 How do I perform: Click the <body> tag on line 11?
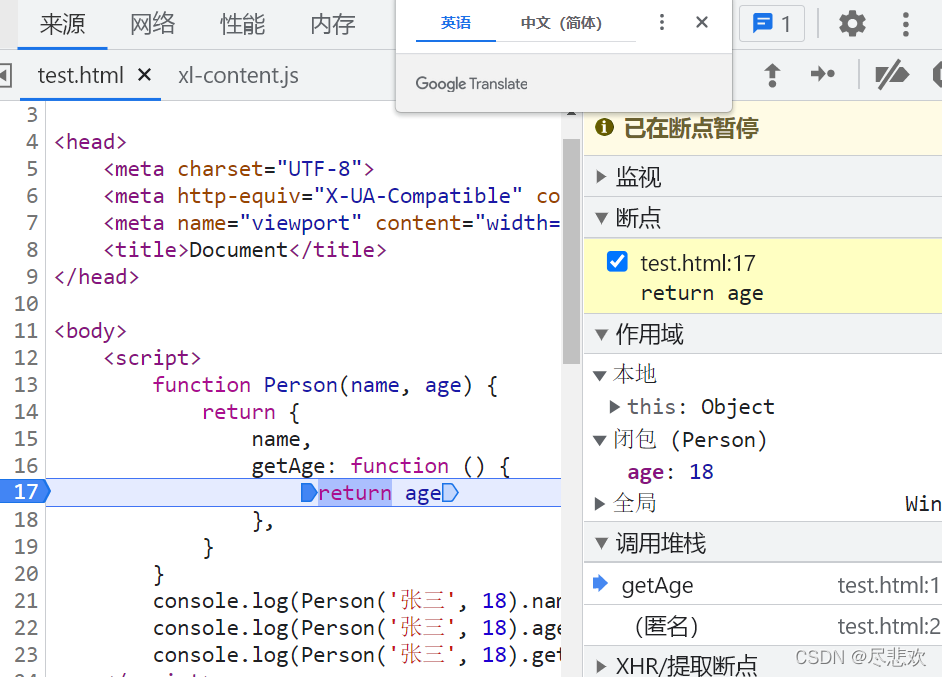(x=90, y=331)
